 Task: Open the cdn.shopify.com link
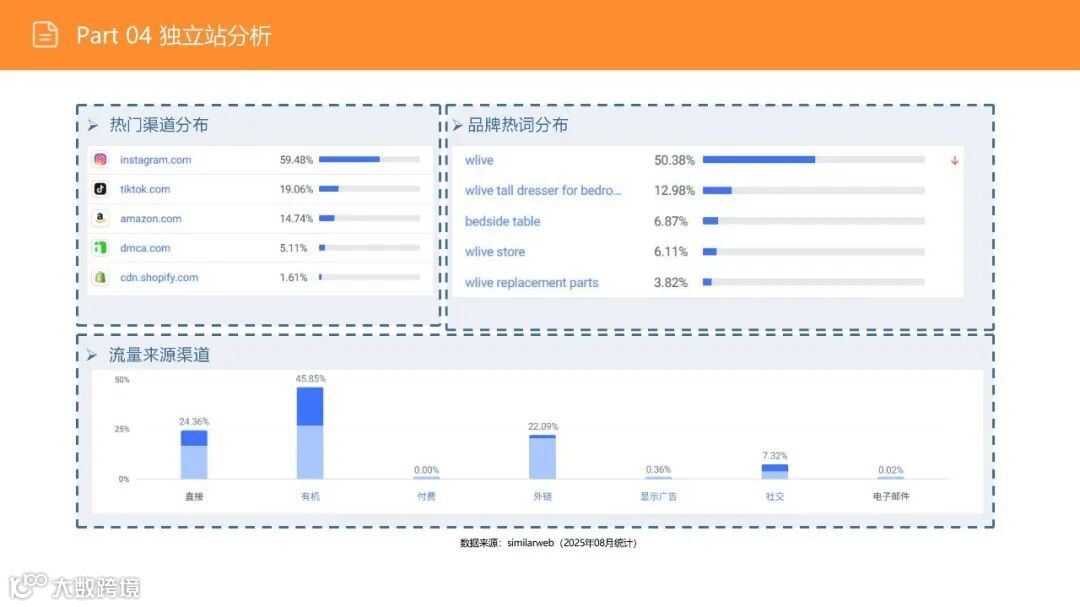pos(159,277)
